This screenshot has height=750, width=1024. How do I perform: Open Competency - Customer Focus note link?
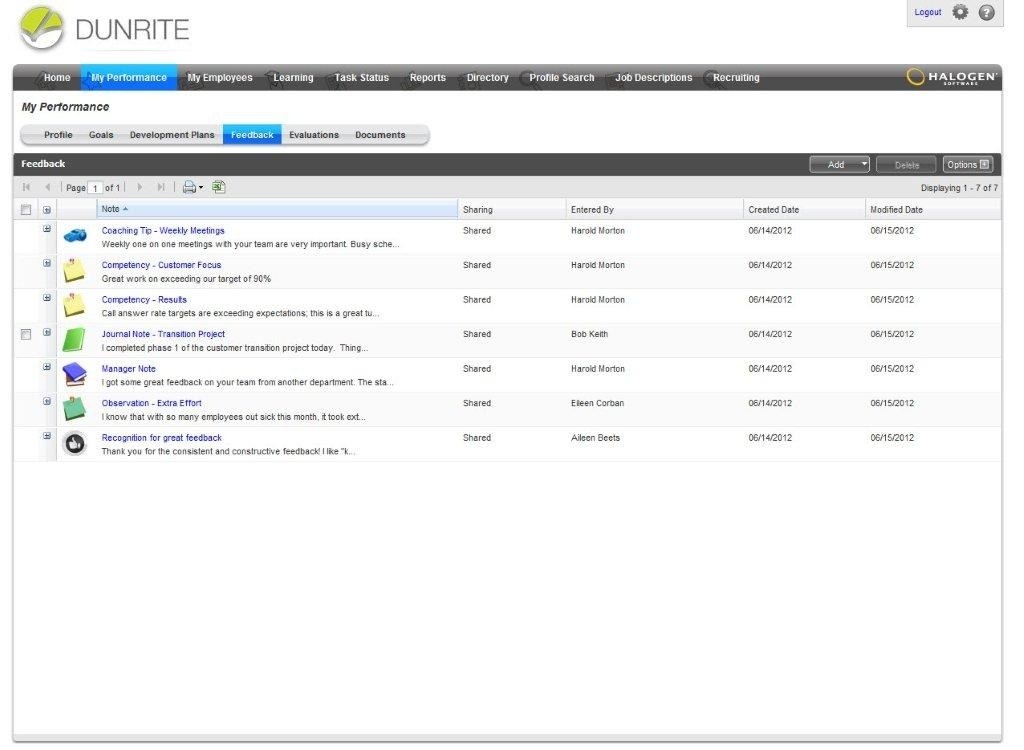[x=161, y=265]
